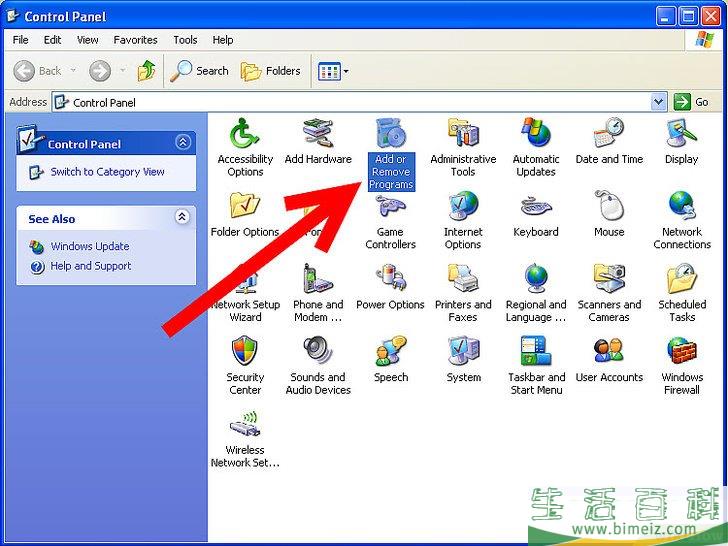Viewport: 728px width, 546px height.
Task: Open Date and Time settings
Action: [609, 141]
